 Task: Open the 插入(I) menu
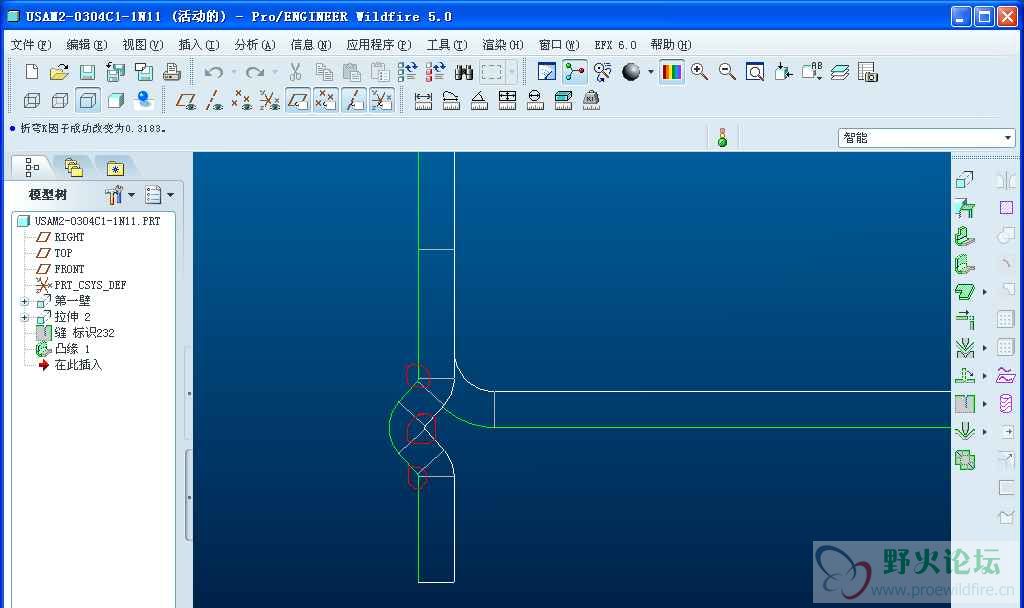pyautogui.click(x=199, y=45)
